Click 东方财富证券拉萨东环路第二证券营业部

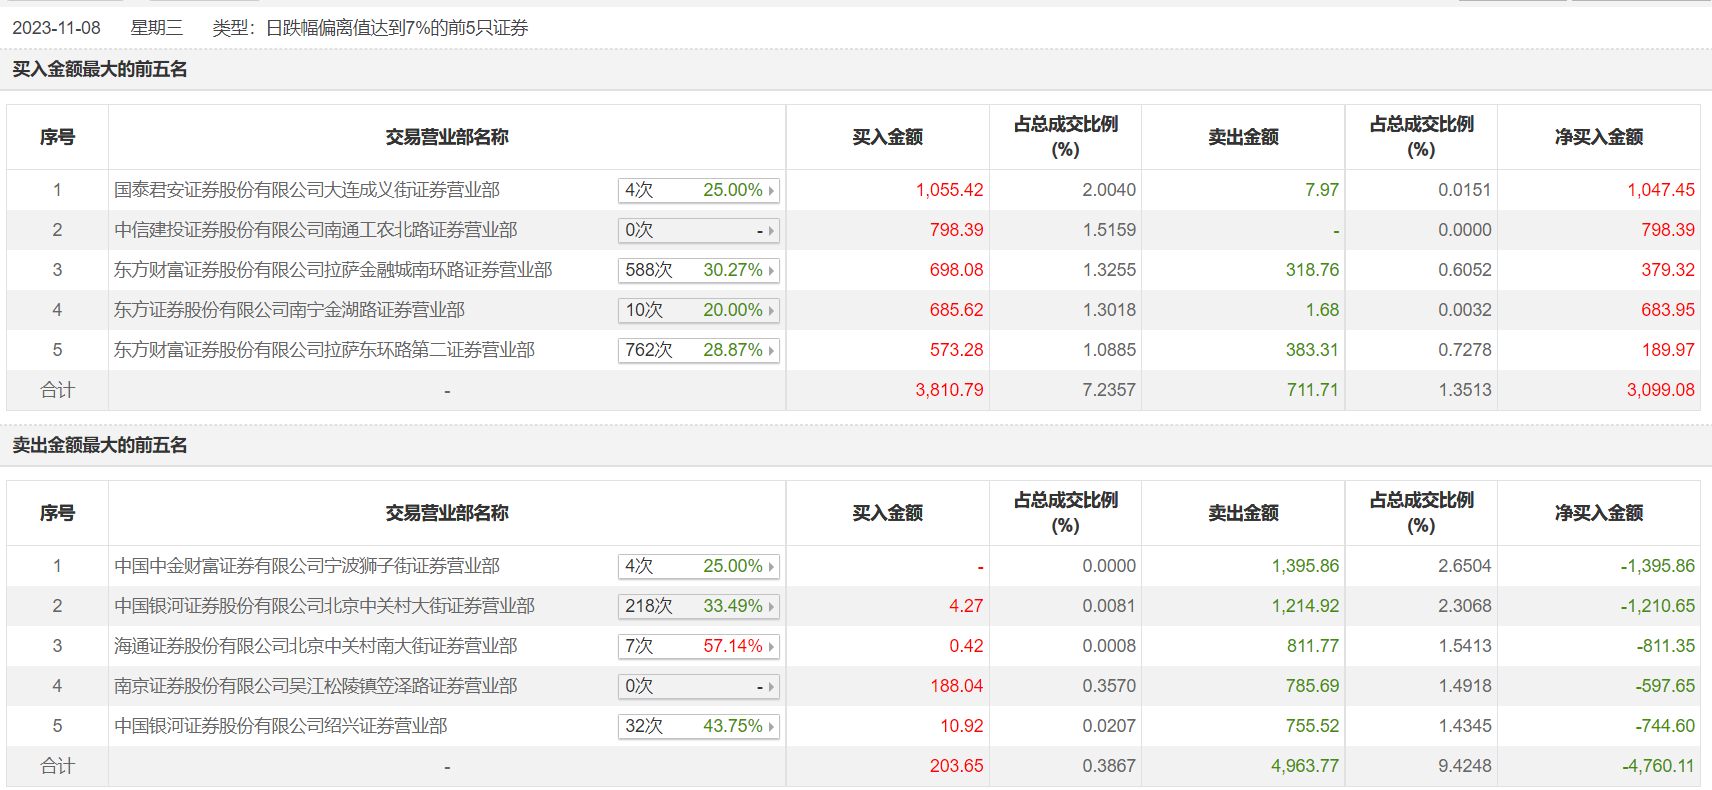click(325, 350)
